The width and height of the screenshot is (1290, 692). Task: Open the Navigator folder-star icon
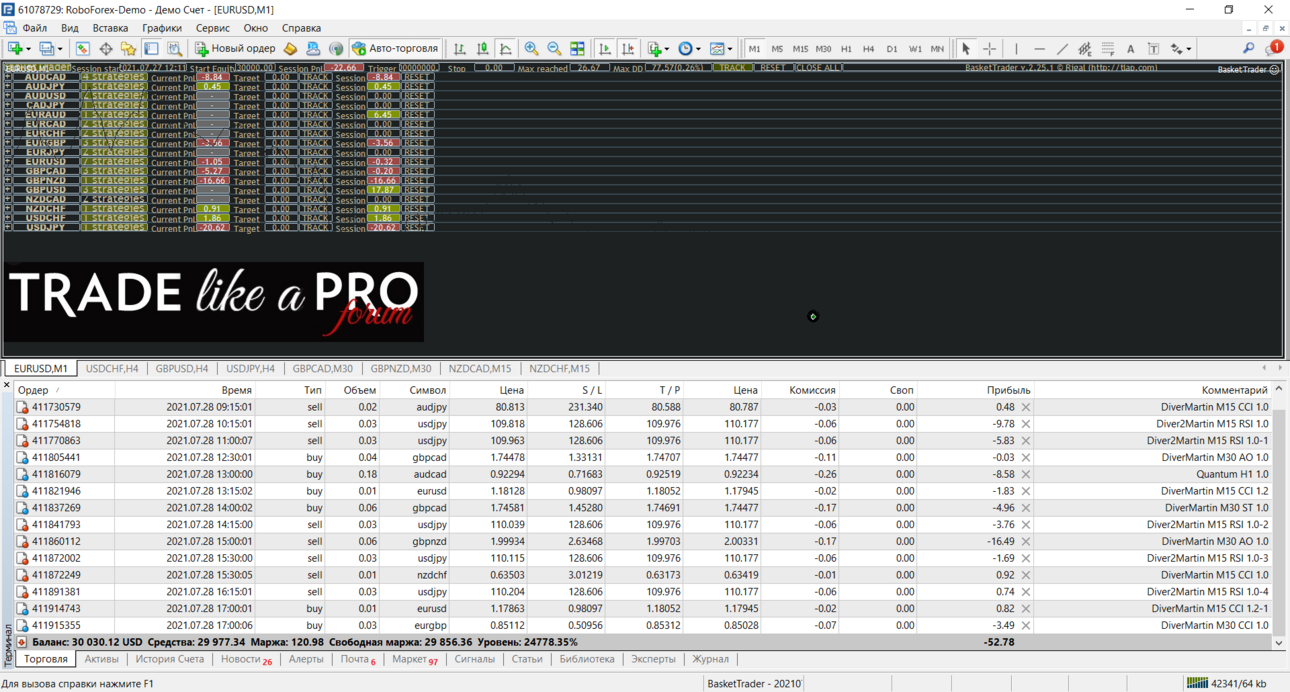click(x=128, y=48)
